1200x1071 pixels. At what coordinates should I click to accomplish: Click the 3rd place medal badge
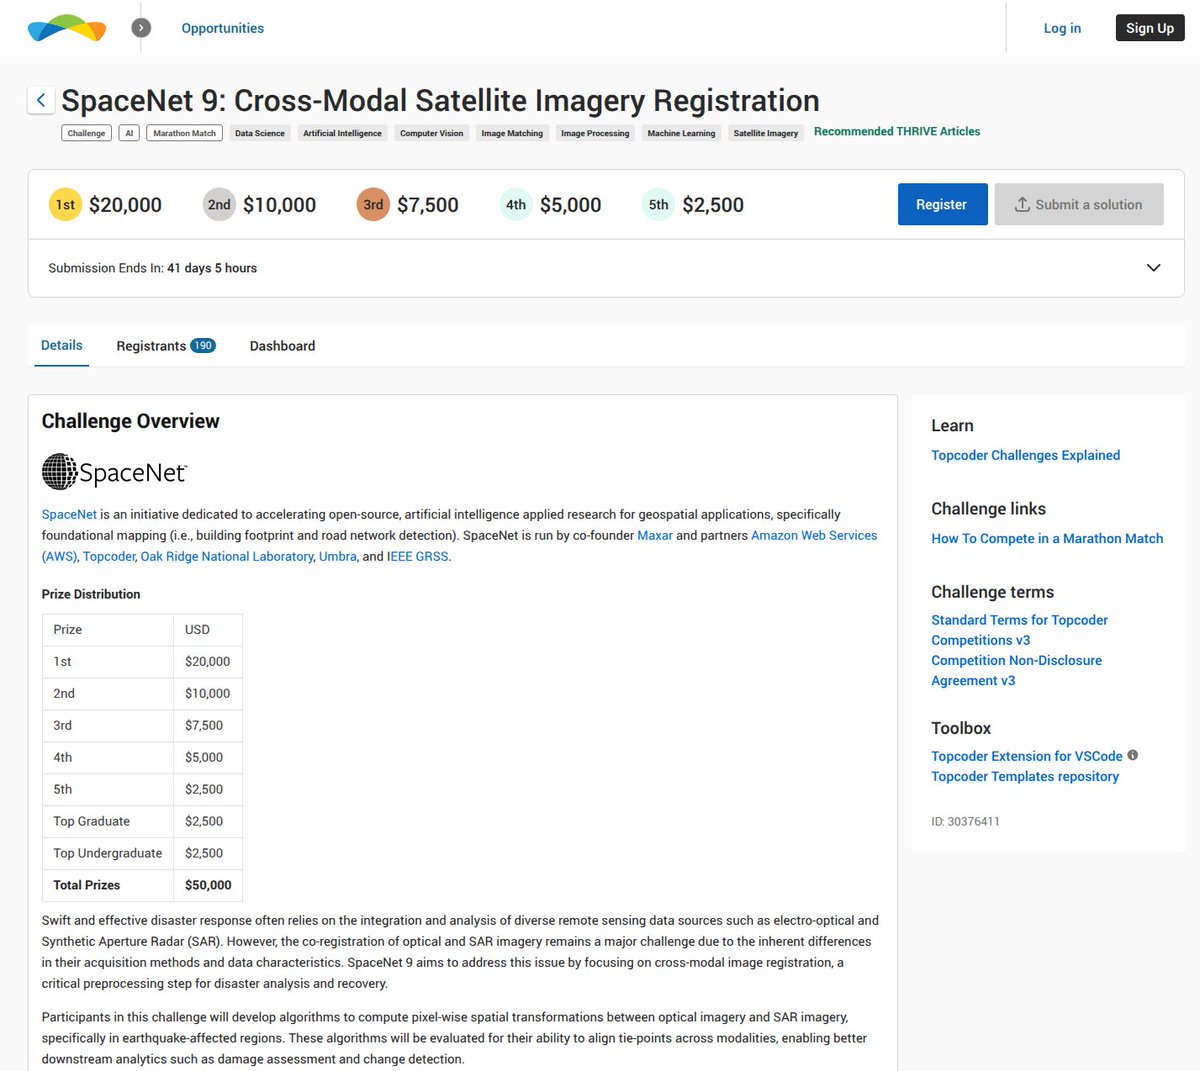point(373,205)
